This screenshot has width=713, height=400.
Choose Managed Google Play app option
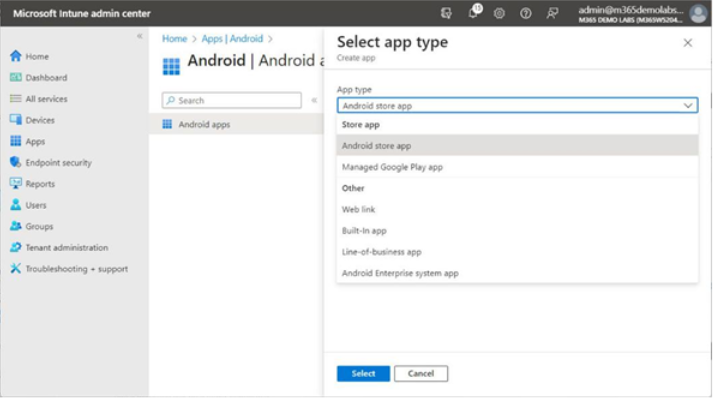[x=517, y=167]
